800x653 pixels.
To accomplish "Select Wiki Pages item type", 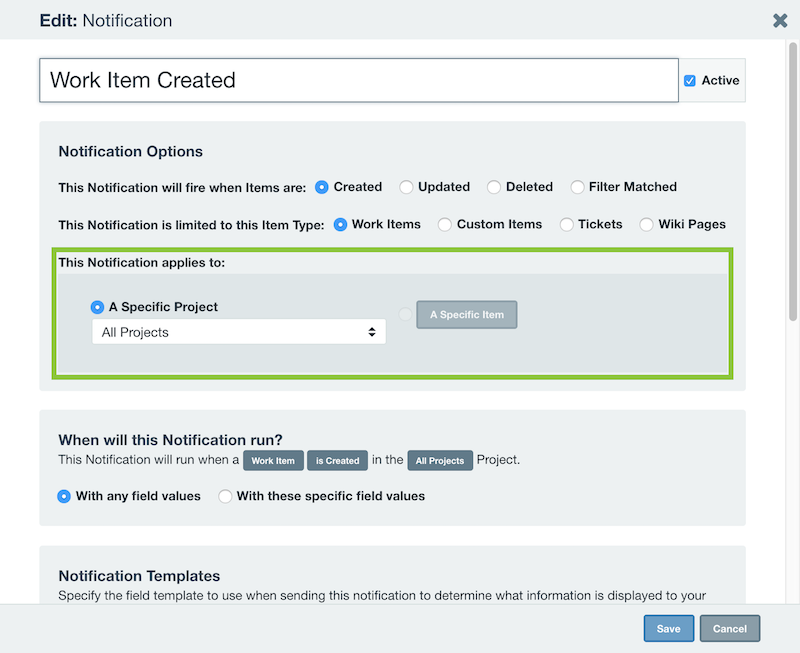I will click(646, 224).
